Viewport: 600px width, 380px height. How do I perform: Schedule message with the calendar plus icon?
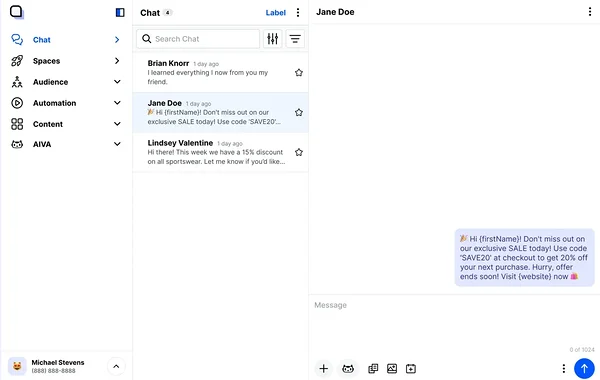(x=411, y=369)
